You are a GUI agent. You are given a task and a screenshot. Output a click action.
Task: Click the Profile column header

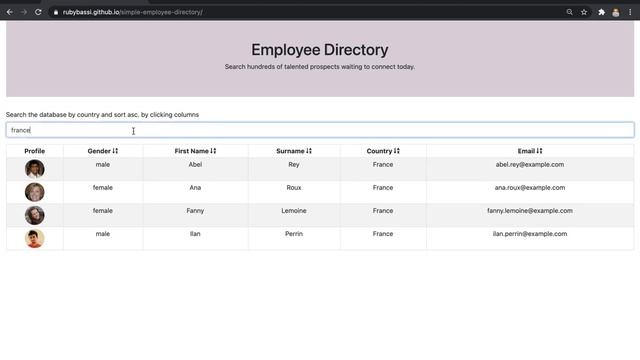35,151
